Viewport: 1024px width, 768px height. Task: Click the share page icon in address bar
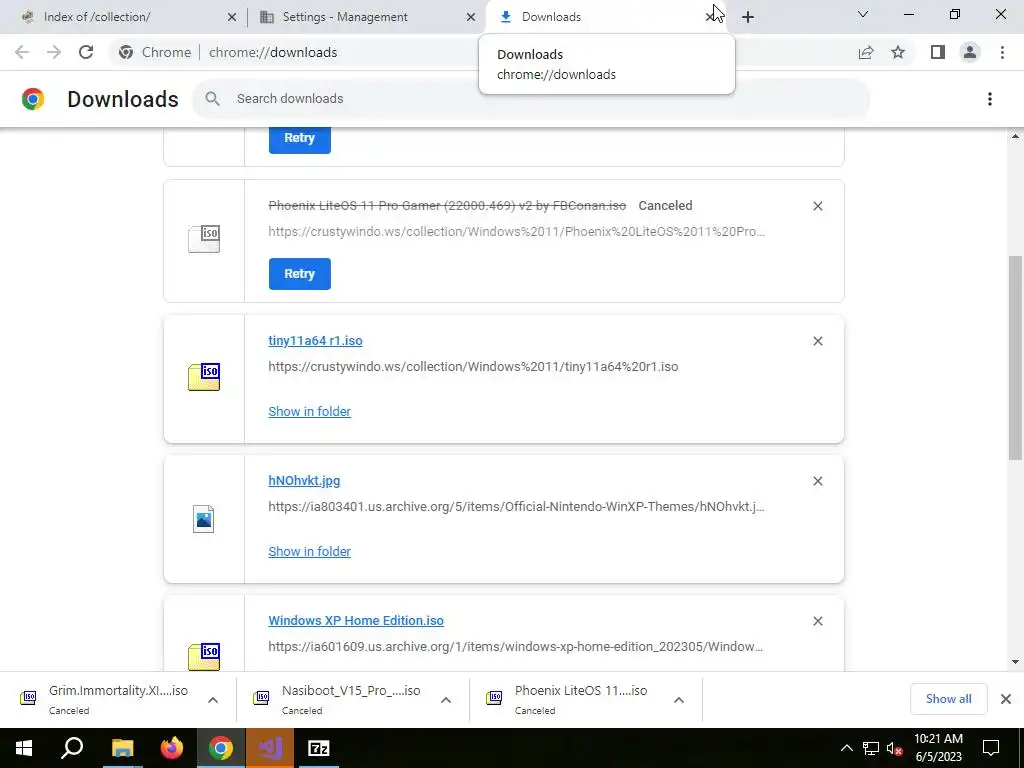(x=866, y=52)
